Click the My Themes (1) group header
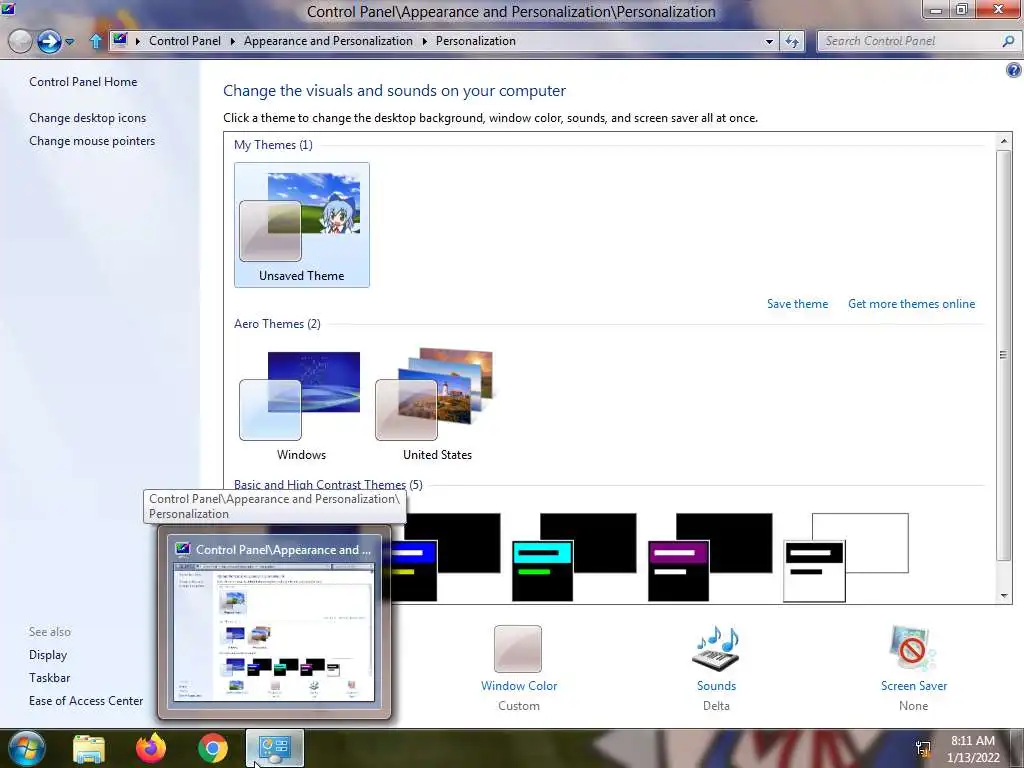This screenshot has height=768, width=1024. (273, 144)
